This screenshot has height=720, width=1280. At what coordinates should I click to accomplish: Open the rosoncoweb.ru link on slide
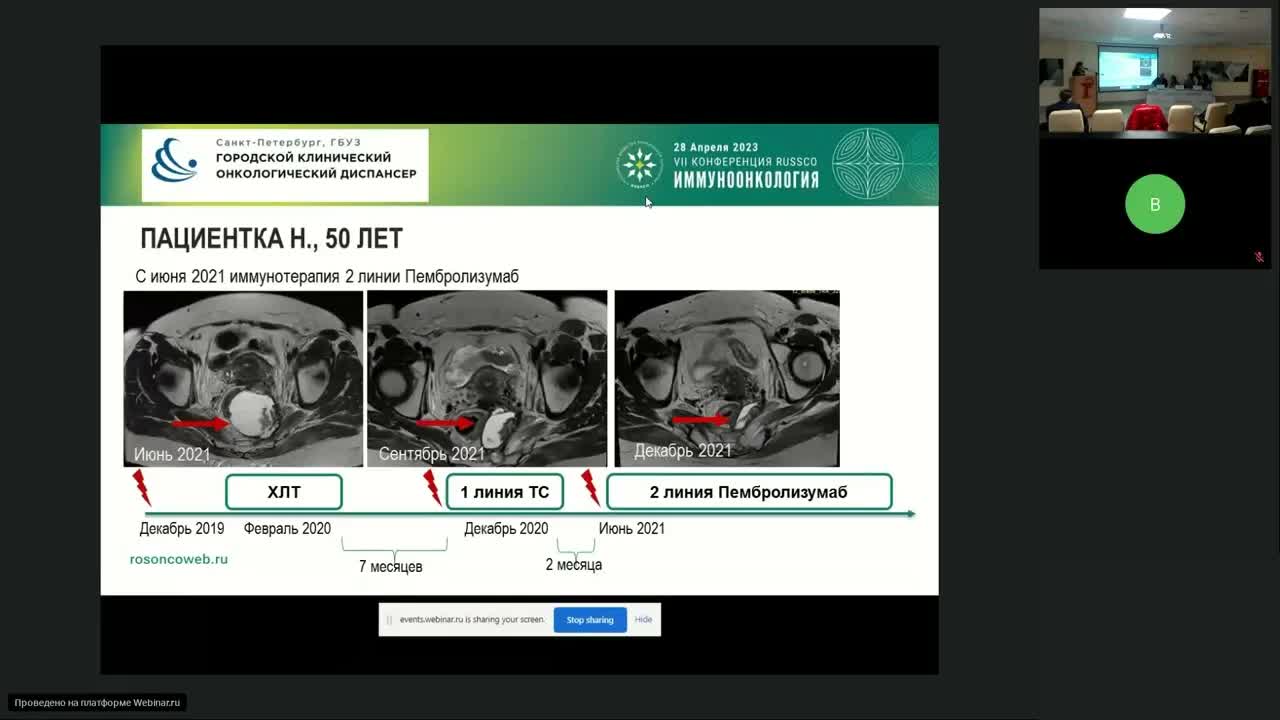click(x=179, y=559)
